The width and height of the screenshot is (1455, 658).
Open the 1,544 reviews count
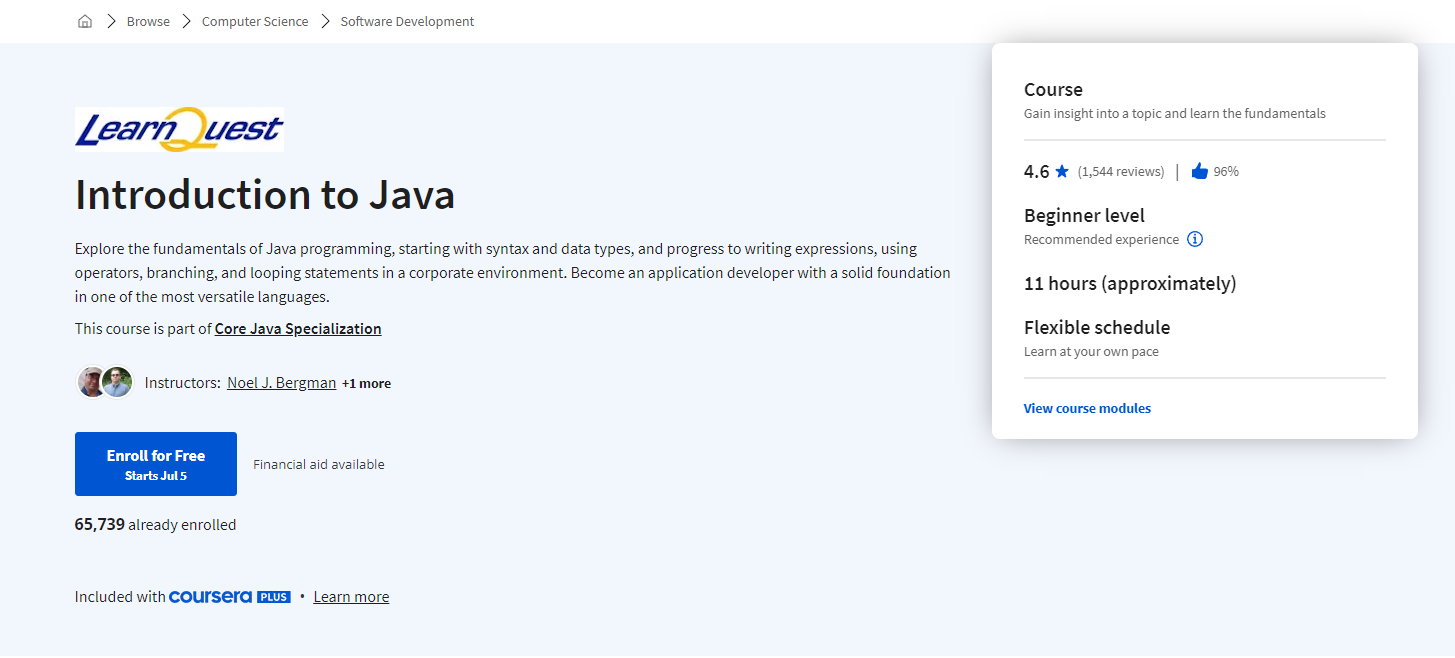(1121, 172)
